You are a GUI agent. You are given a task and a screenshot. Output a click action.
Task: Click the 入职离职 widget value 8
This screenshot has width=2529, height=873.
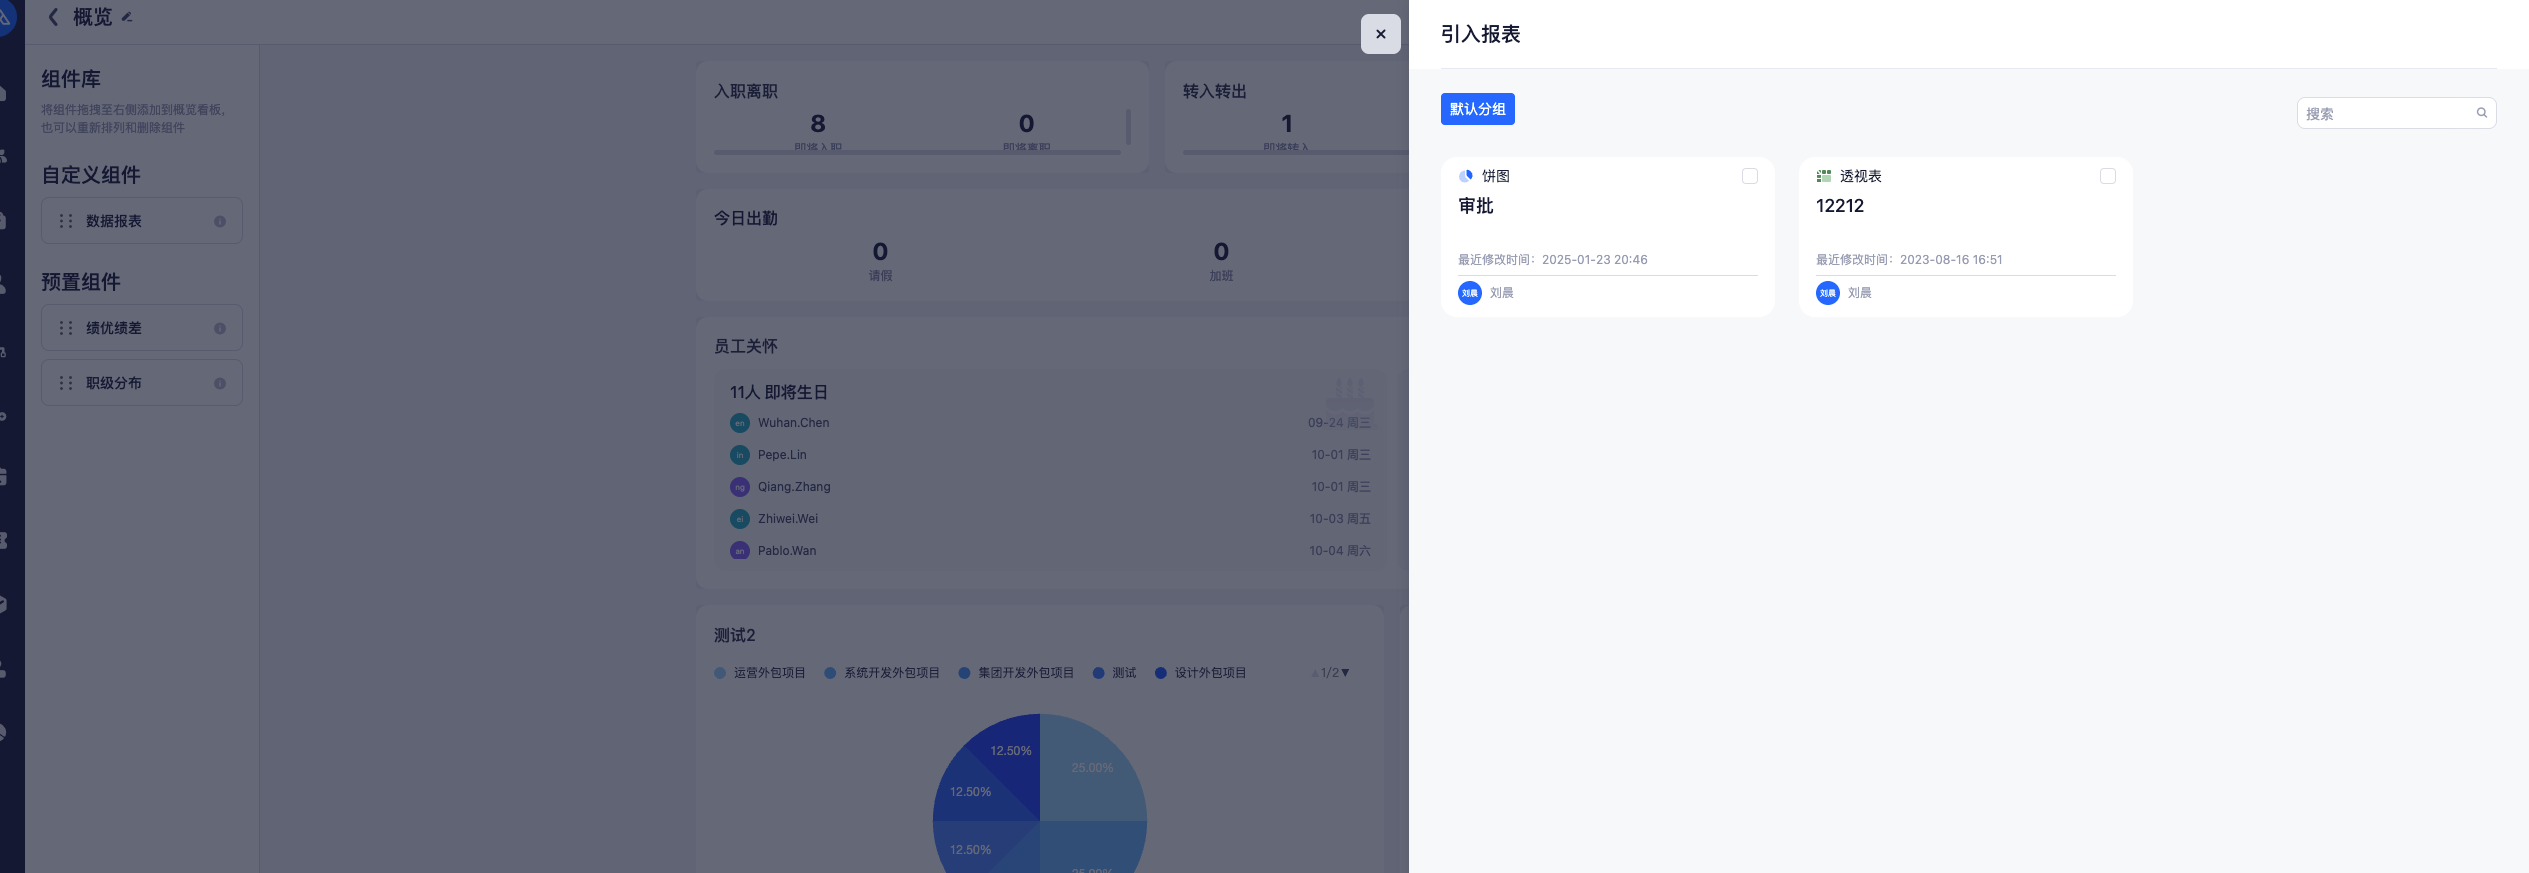818,124
